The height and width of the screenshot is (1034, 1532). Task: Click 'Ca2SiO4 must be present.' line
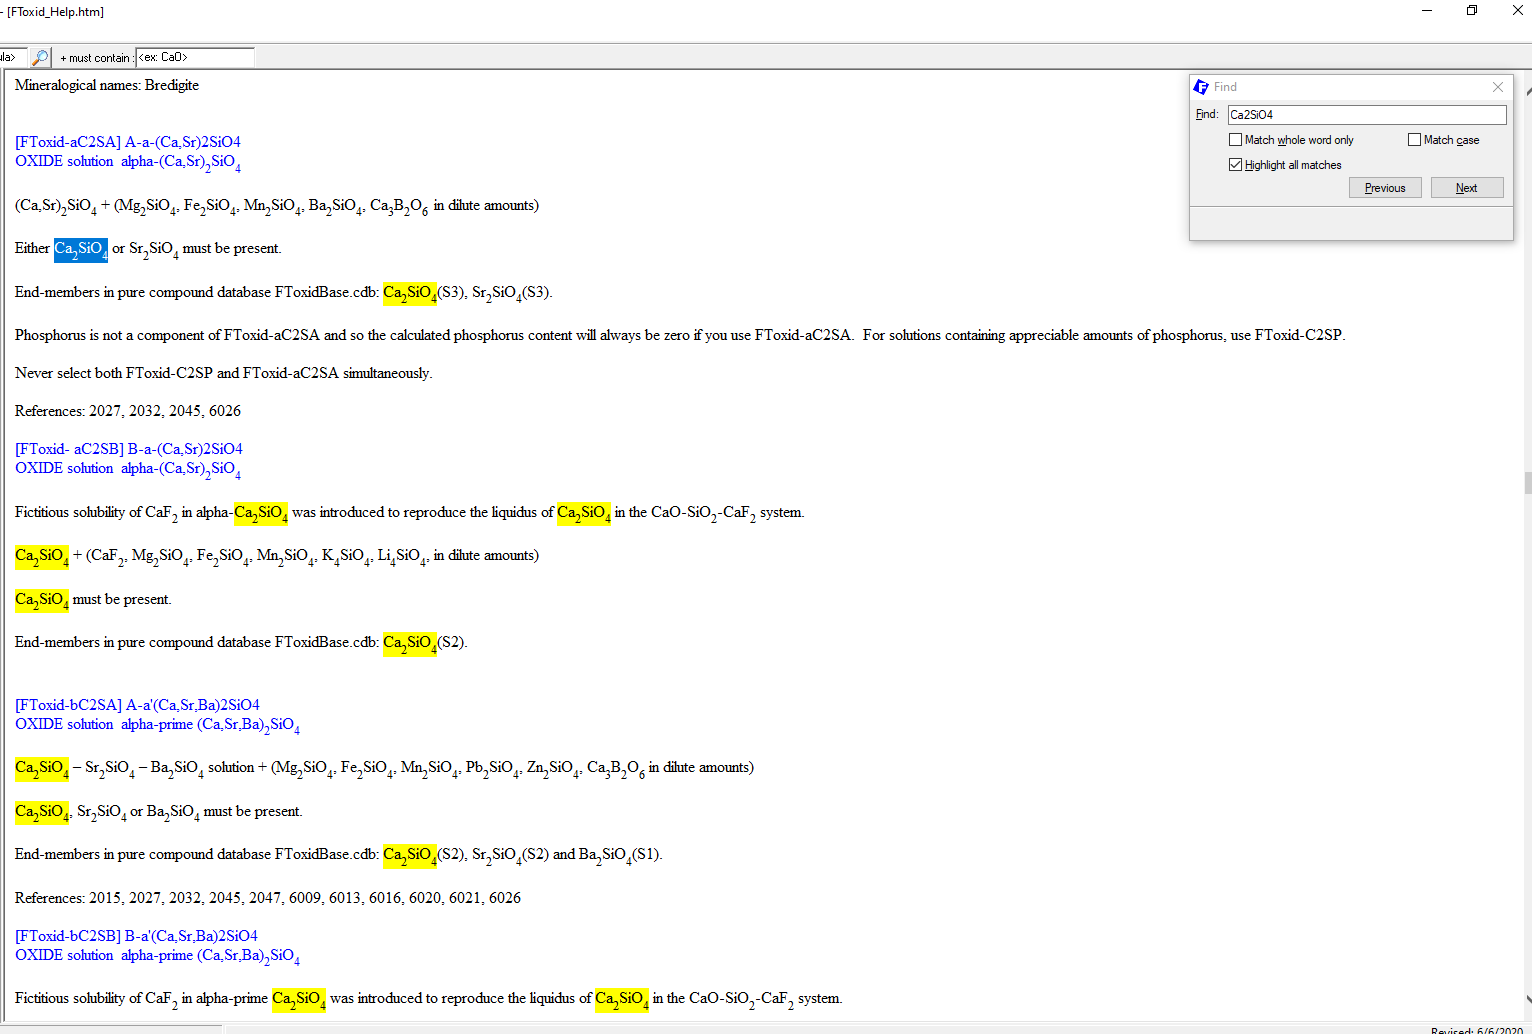93,600
